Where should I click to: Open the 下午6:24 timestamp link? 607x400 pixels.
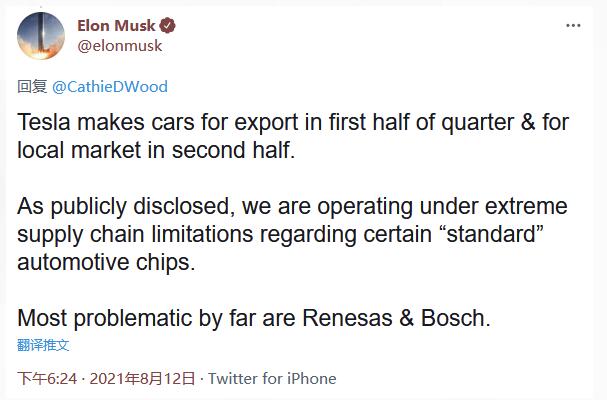coord(47,378)
